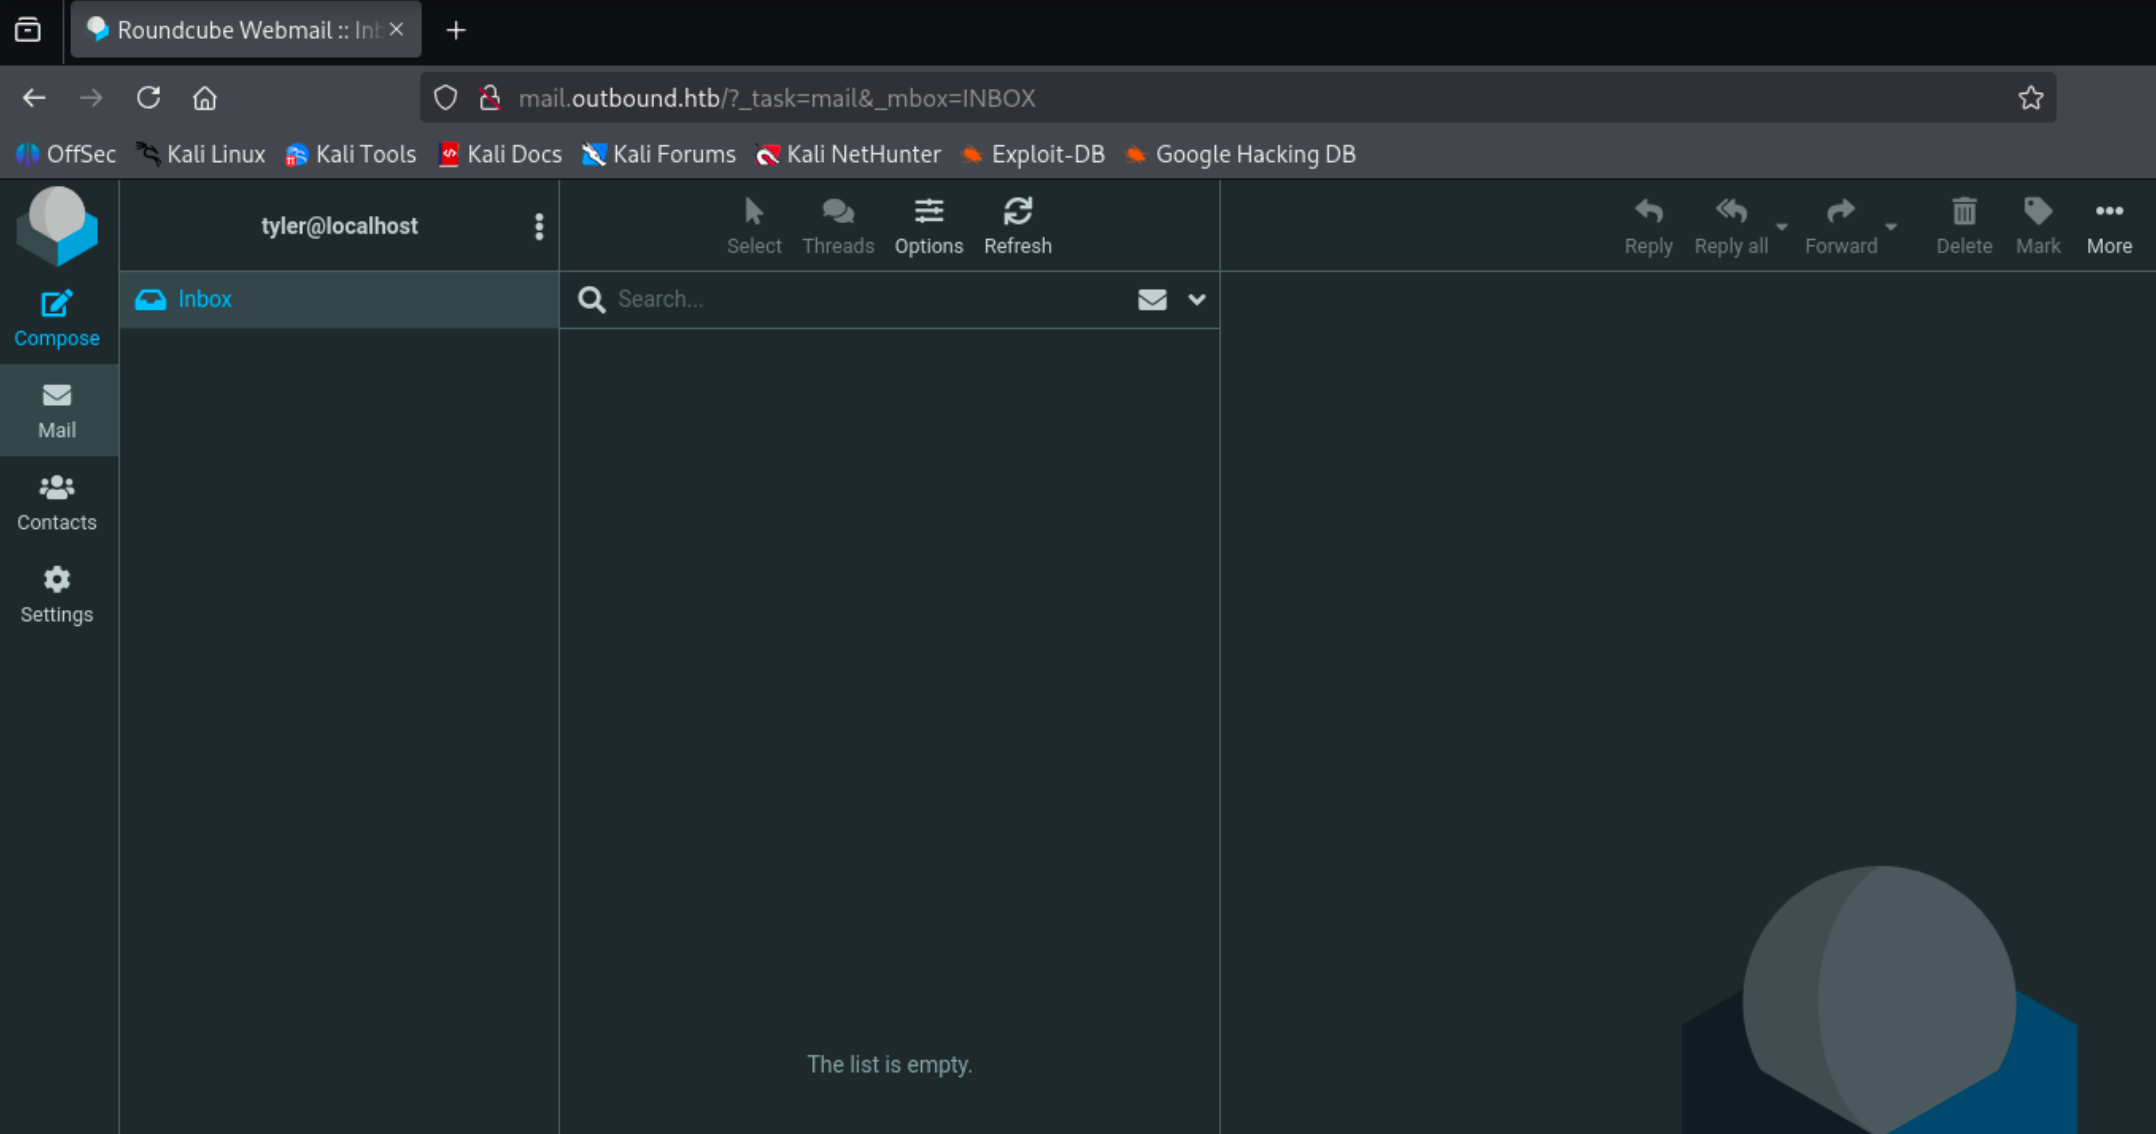Expand the Forward options dropdown

tap(1893, 228)
